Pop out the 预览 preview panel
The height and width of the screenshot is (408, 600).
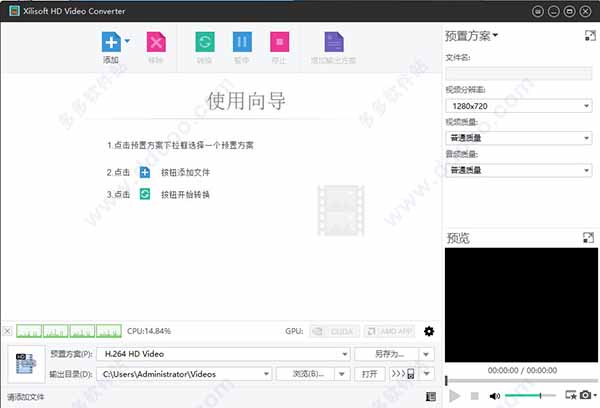coord(589,238)
